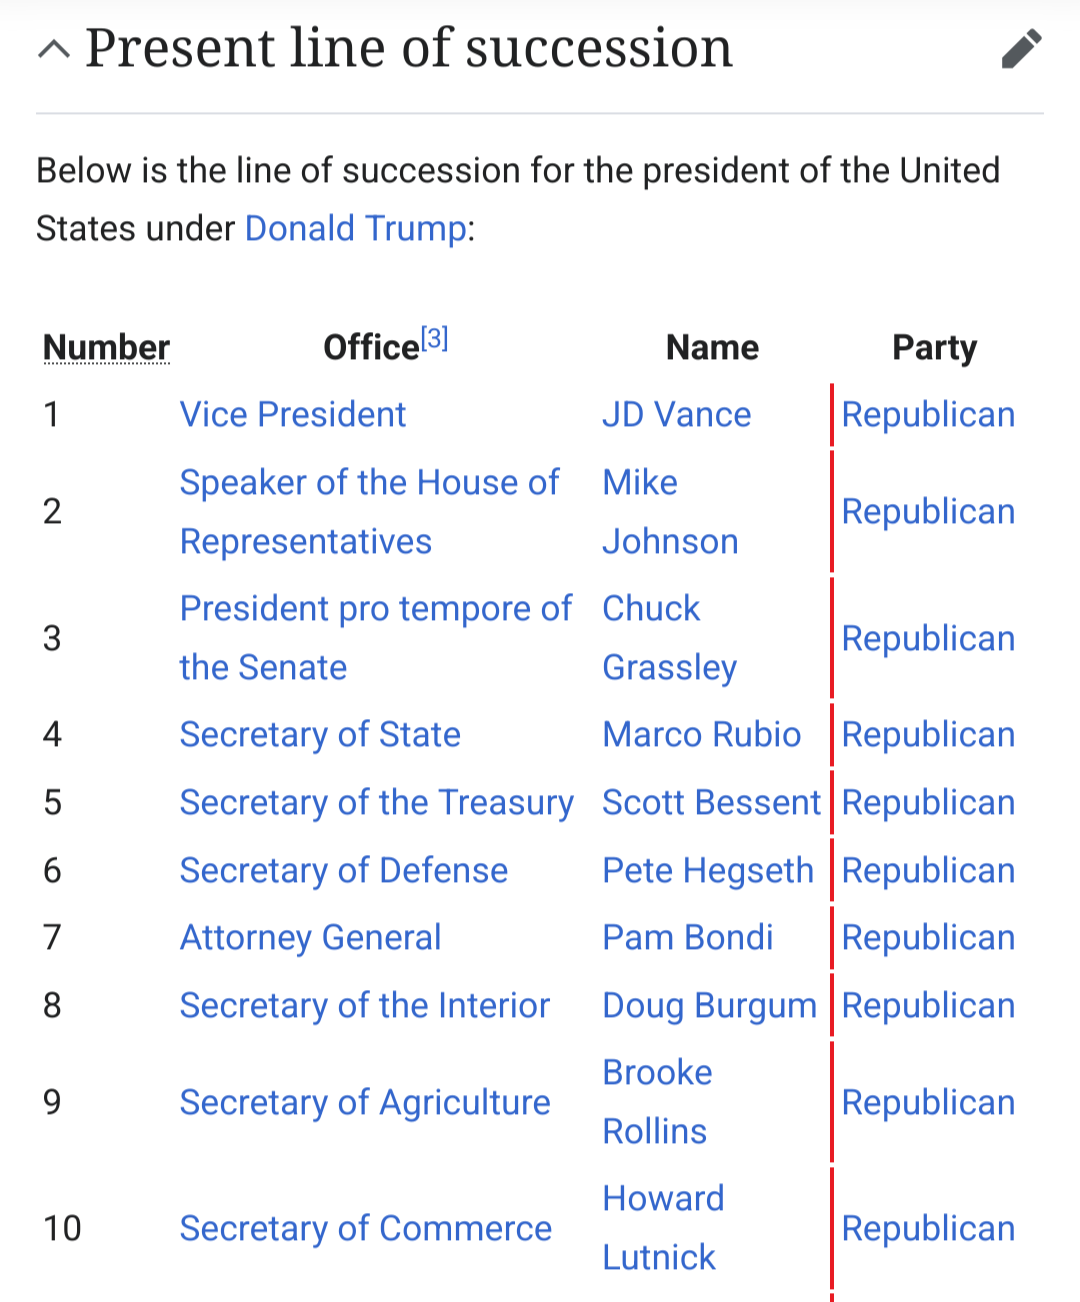Open the footnote reference 3 beside Office

coord(434,338)
